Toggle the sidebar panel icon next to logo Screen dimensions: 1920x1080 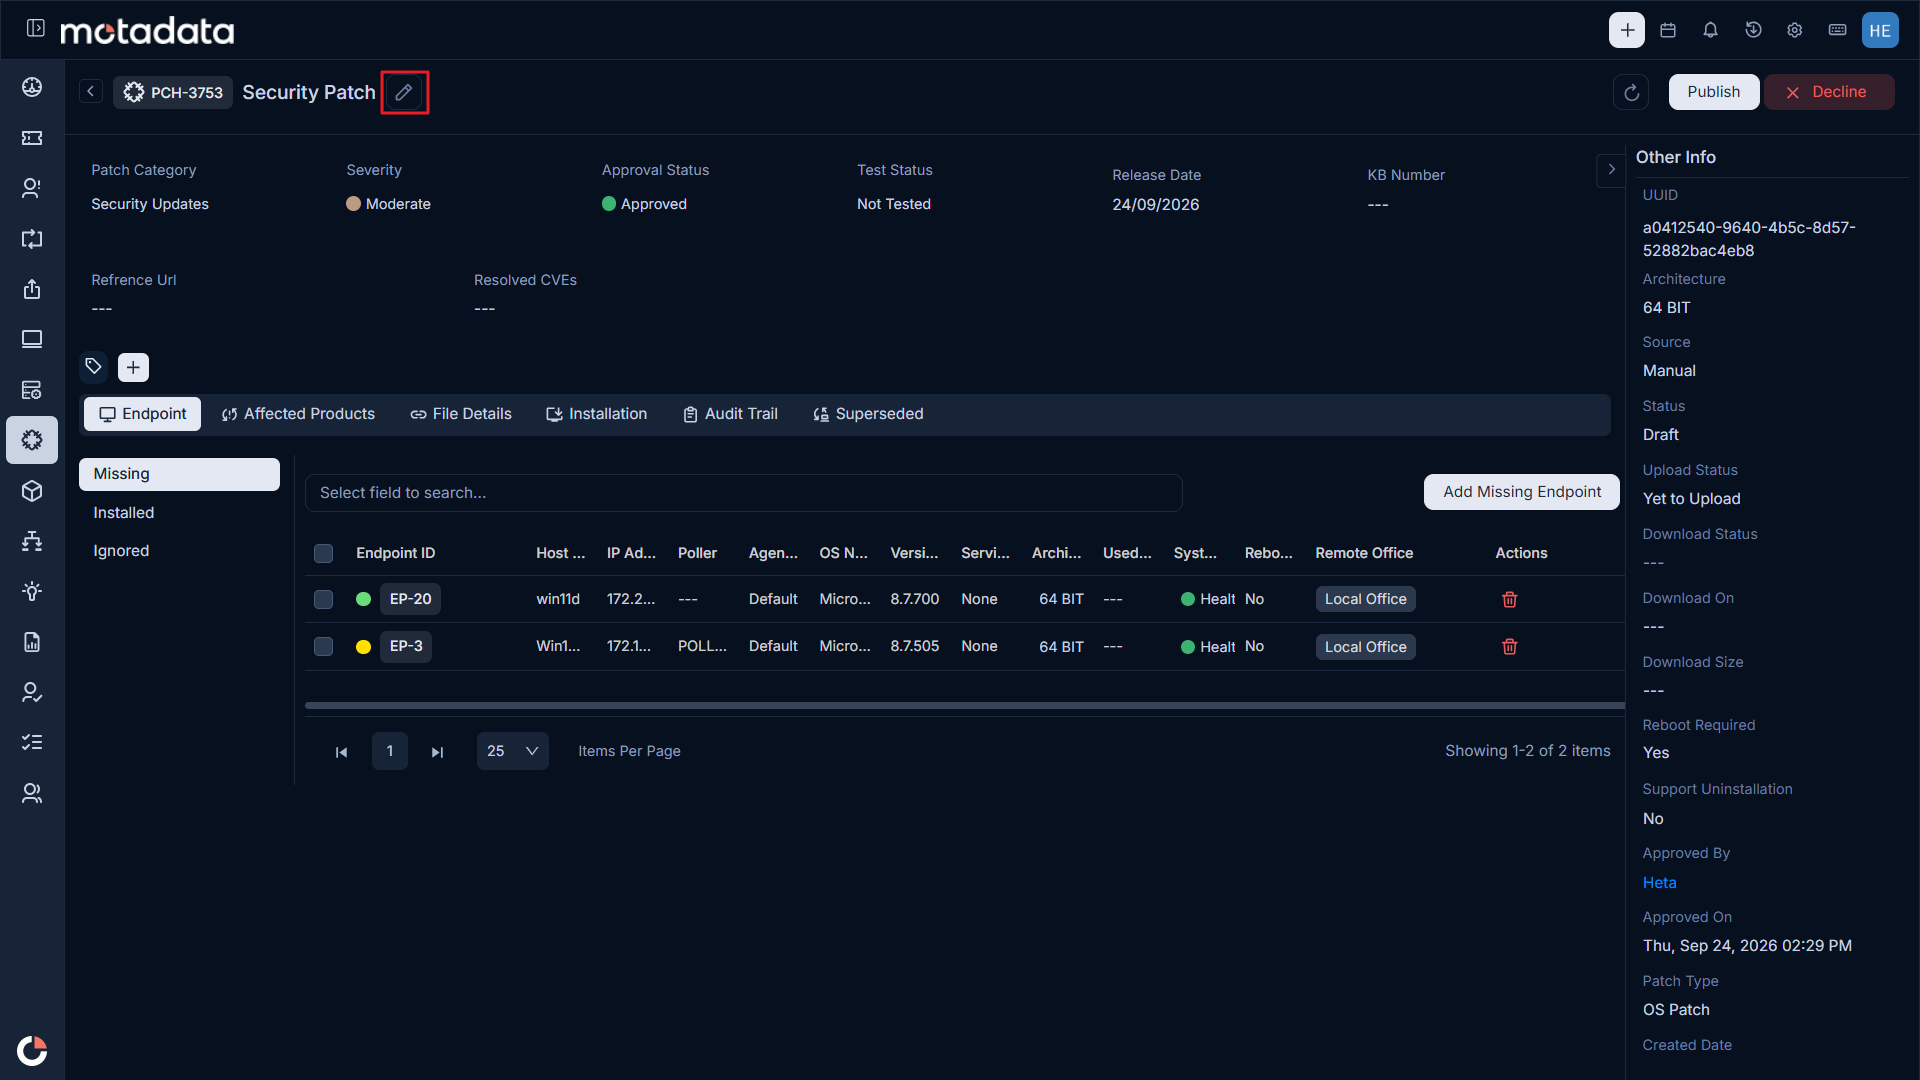[x=36, y=29]
